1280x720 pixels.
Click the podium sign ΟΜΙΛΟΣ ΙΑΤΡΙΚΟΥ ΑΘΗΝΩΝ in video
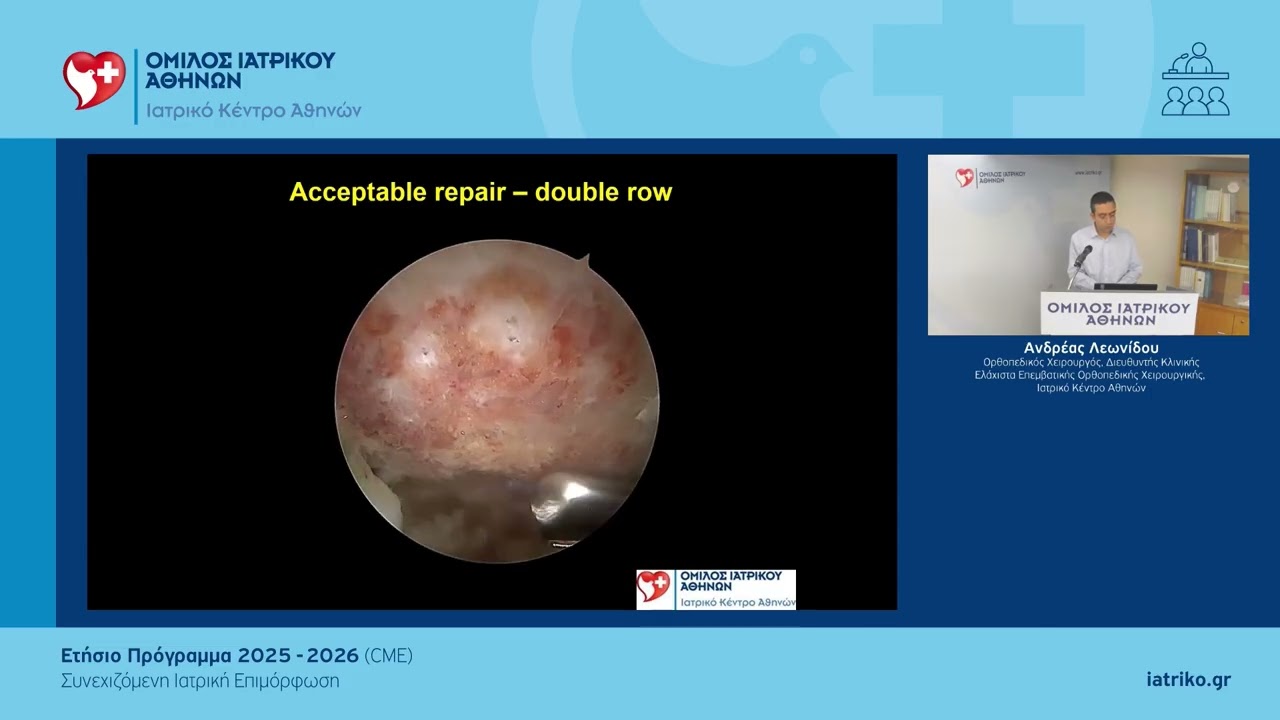pos(1119,313)
